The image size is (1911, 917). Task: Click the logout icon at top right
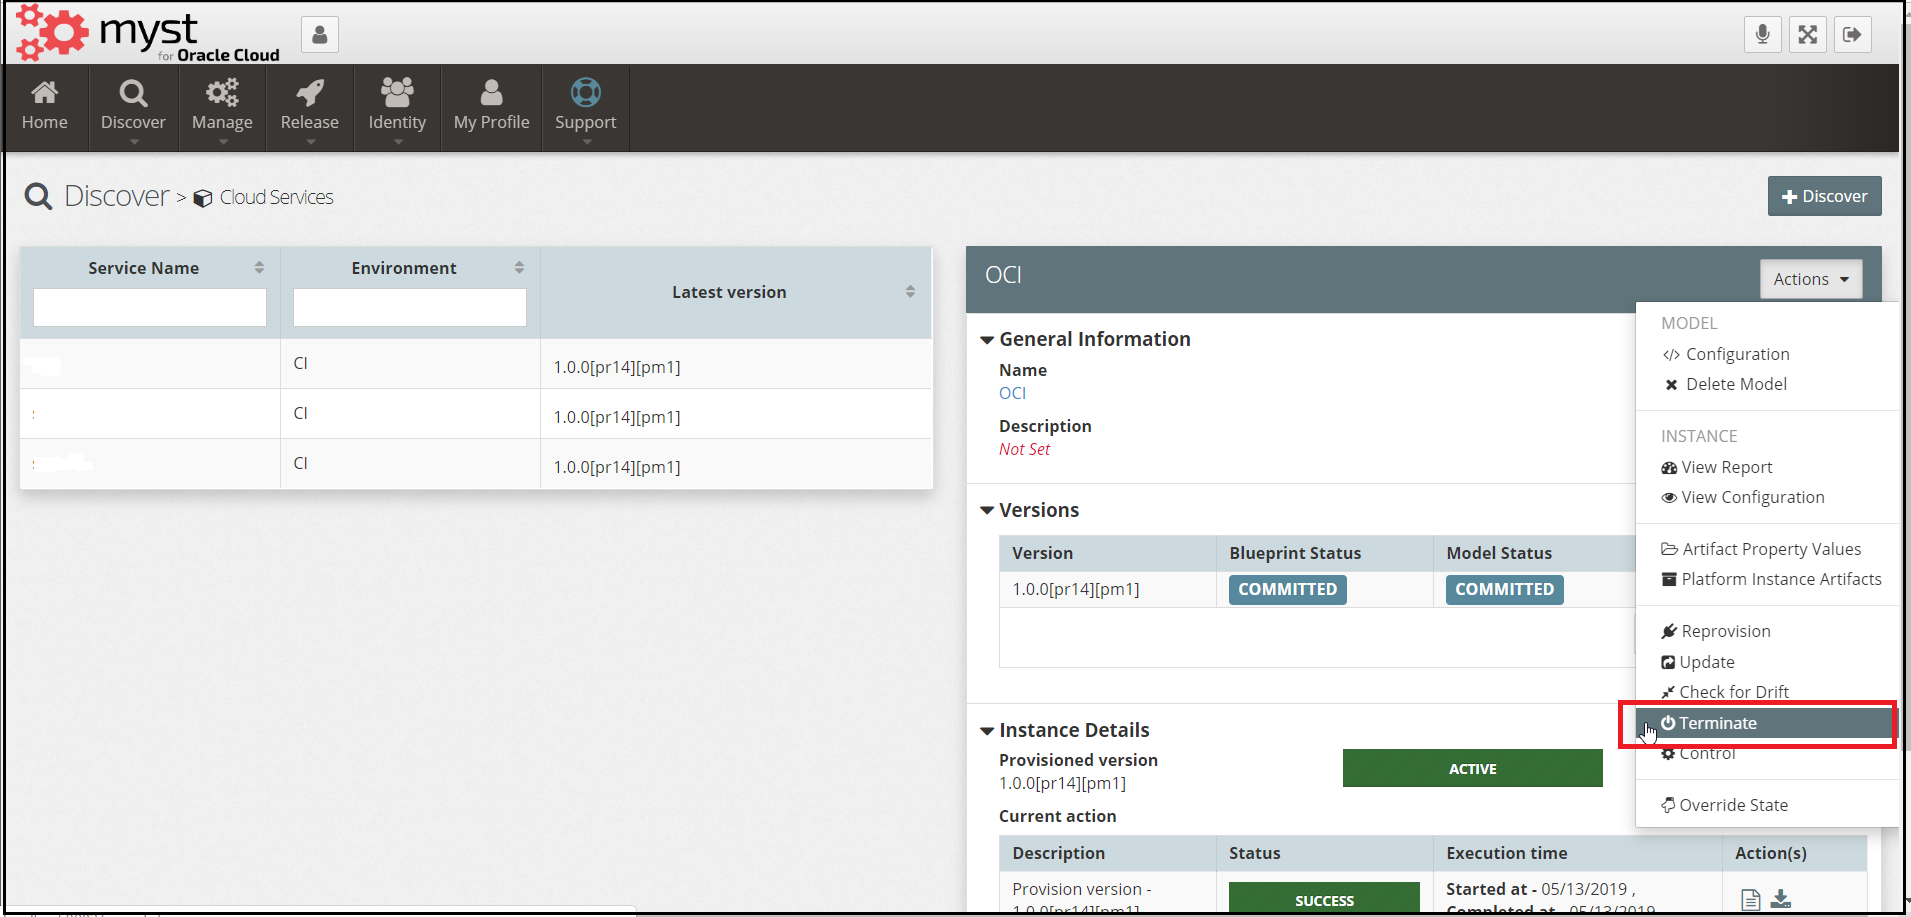[x=1852, y=35]
